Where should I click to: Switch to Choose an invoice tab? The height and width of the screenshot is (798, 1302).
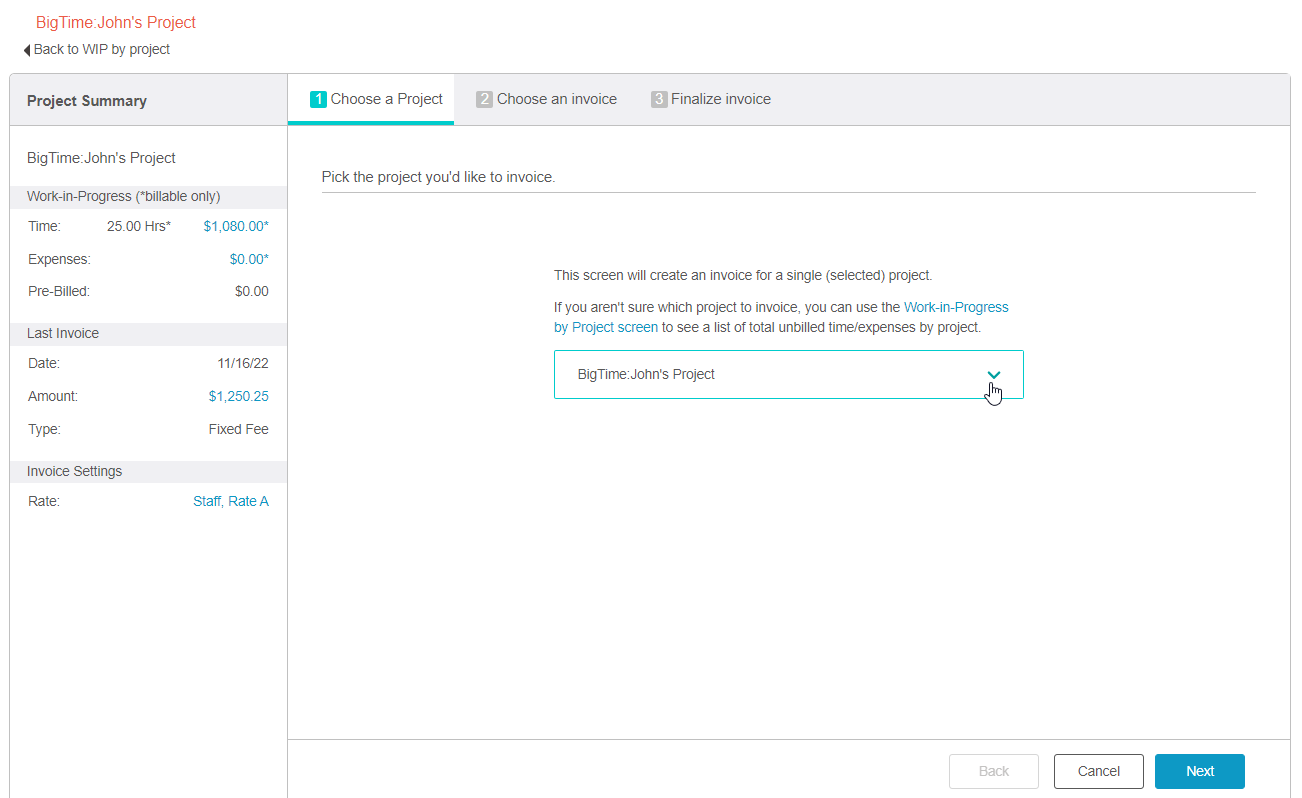point(546,99)
